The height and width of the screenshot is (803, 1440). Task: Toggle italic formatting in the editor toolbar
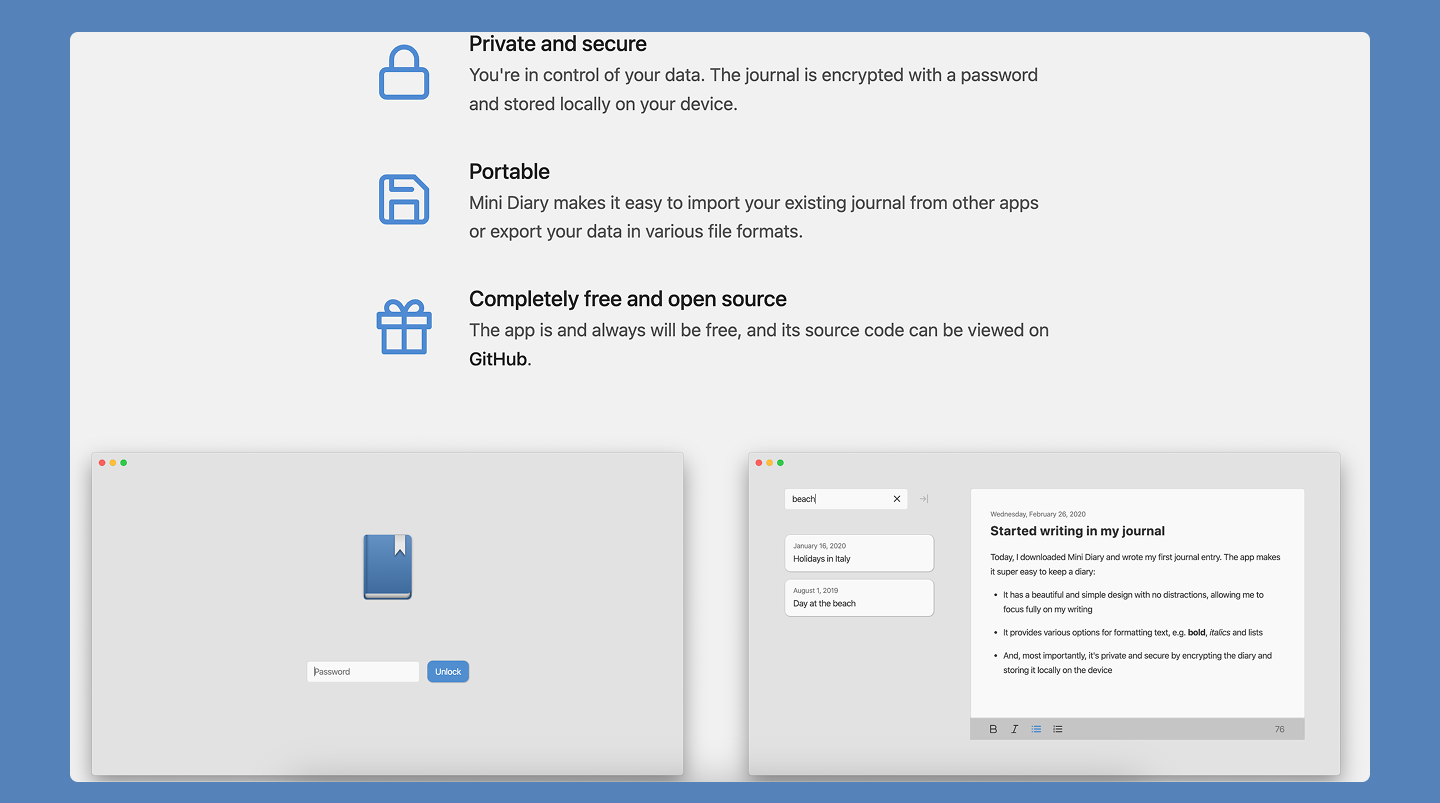(1014, 729)
